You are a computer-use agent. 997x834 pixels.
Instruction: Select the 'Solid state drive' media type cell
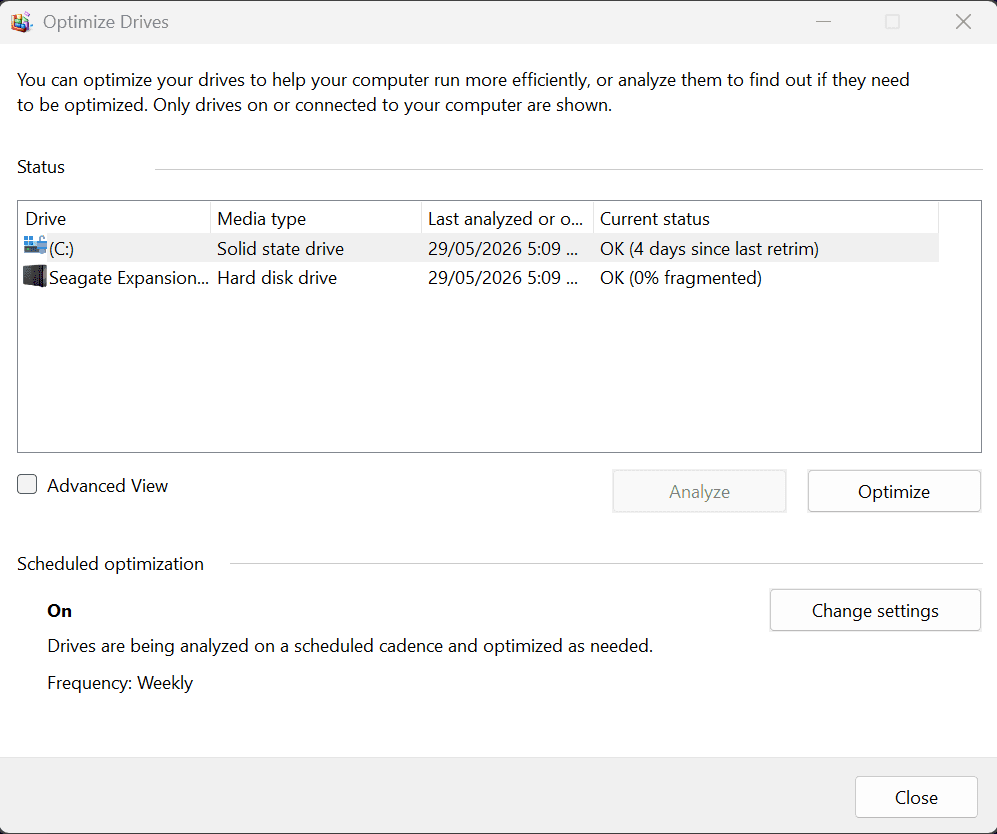coord(280,249)
